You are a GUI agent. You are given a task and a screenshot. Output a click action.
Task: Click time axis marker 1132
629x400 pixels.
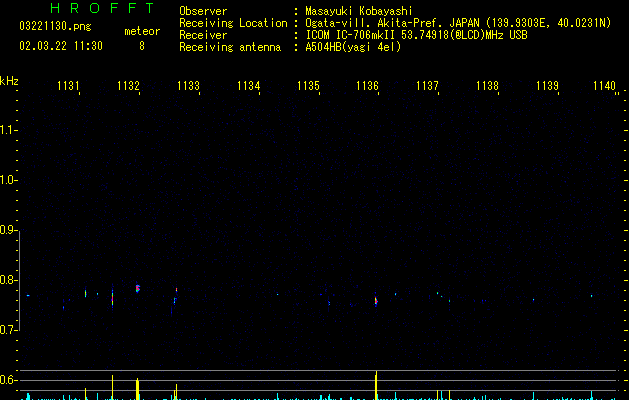[x=128, y=85]
